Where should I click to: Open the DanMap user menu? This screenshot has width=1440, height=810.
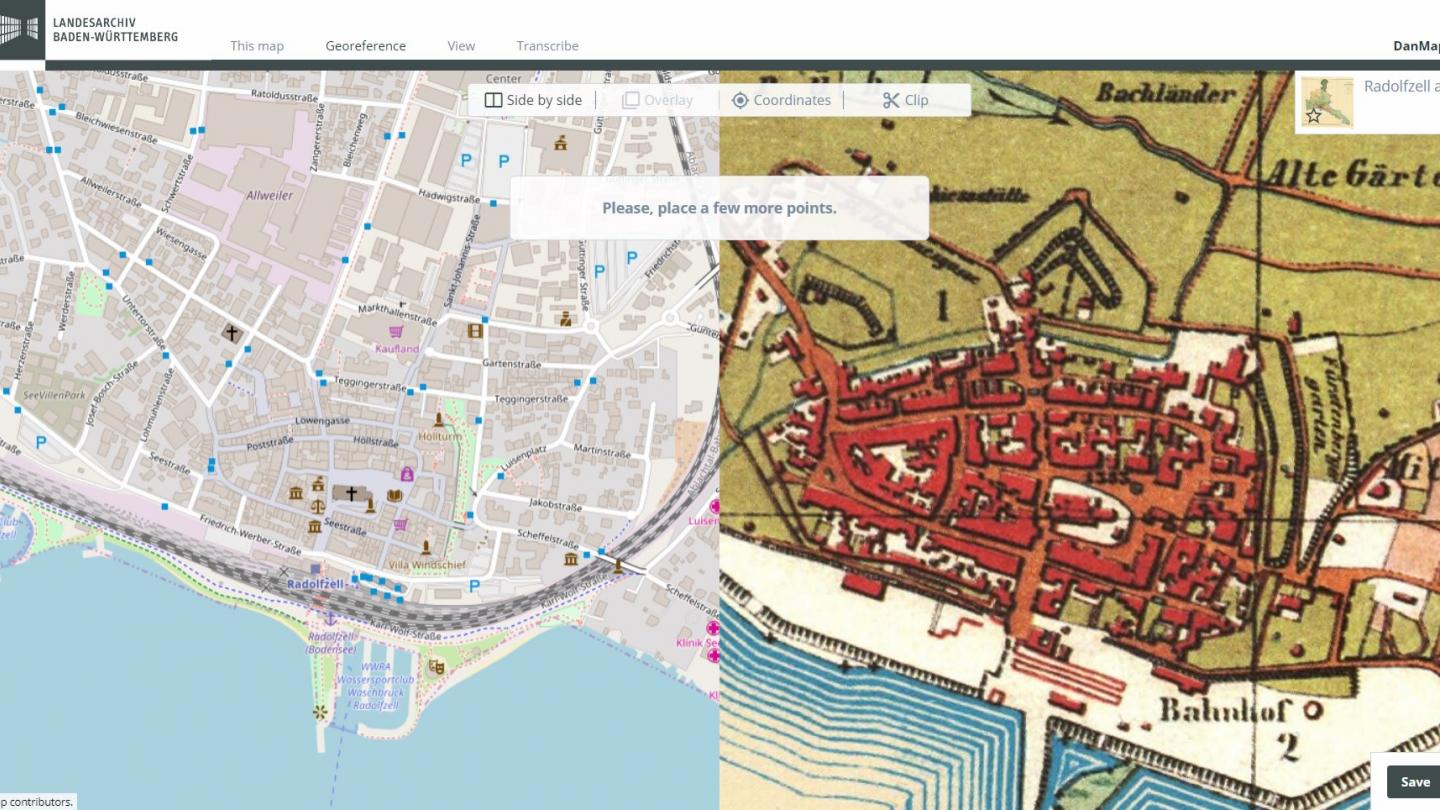1416,46
